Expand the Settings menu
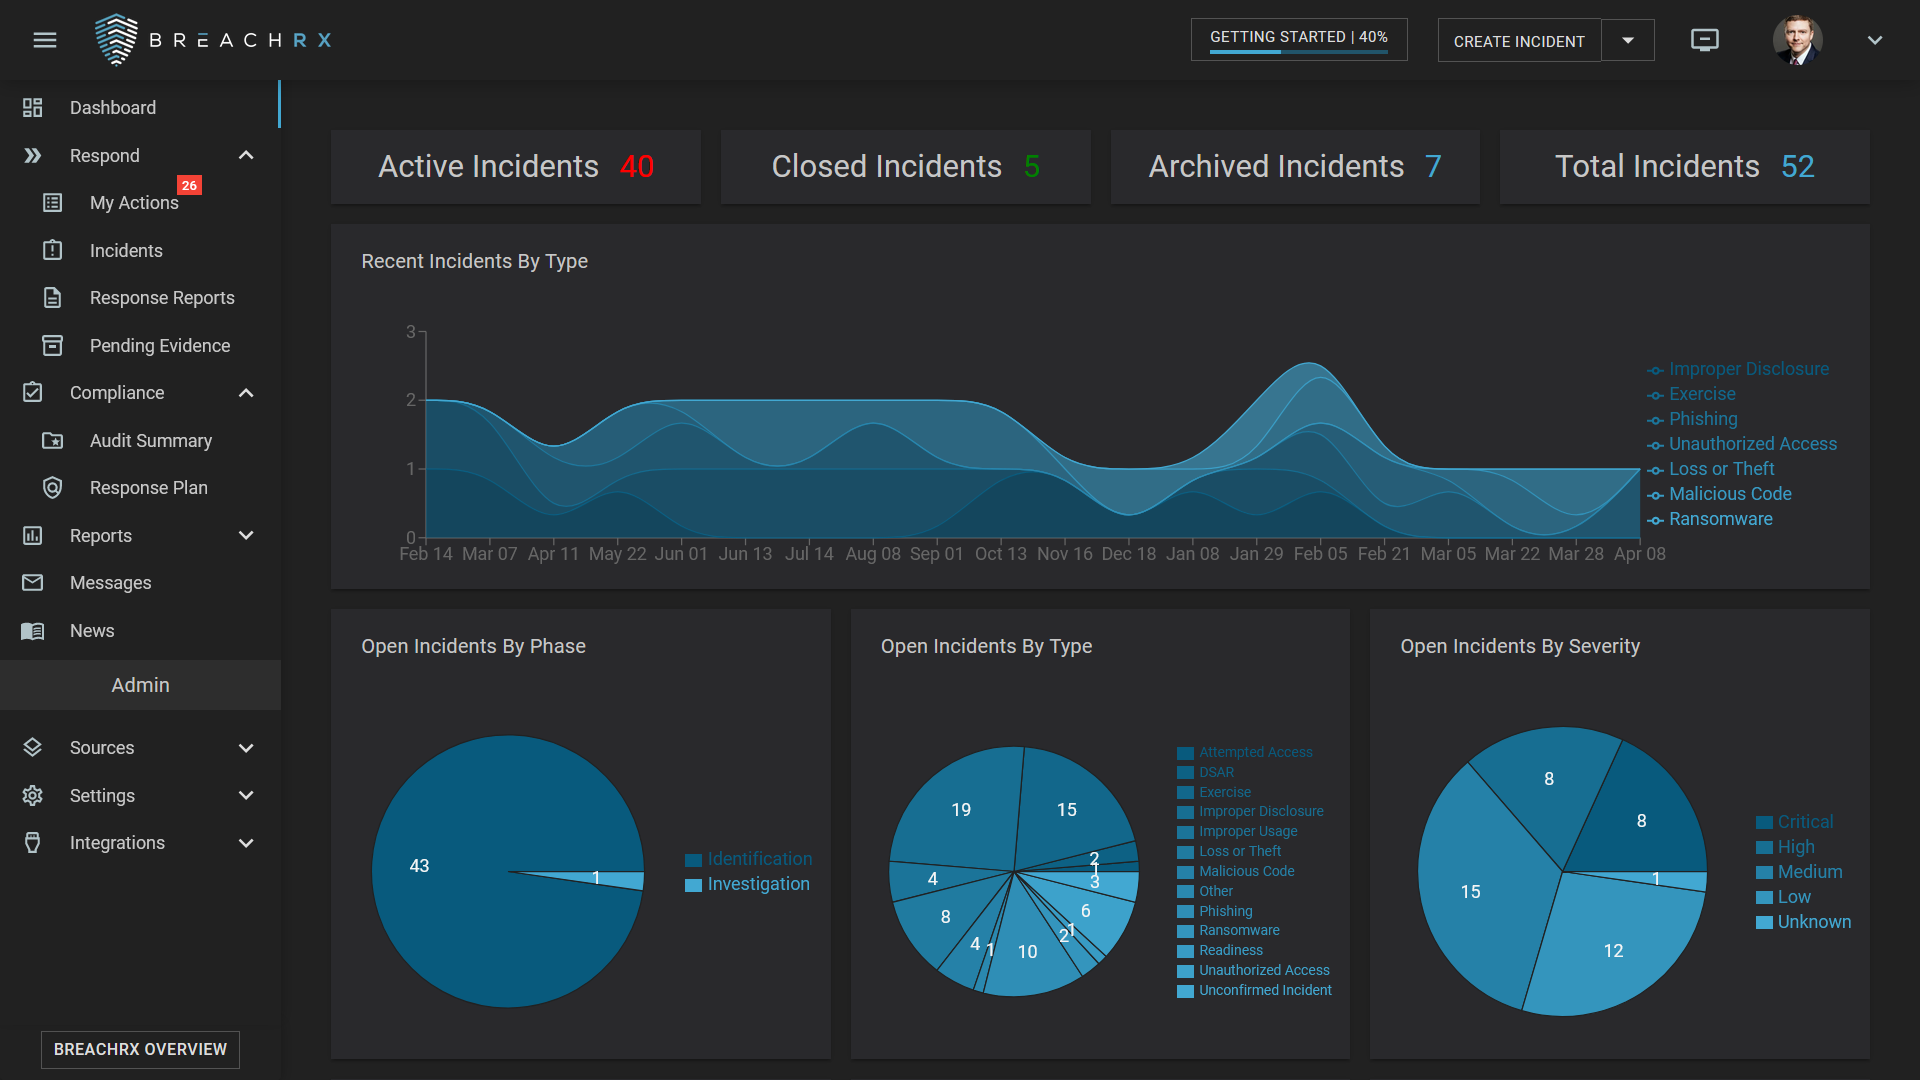Screen dimensions: 1920x1080 246,796
